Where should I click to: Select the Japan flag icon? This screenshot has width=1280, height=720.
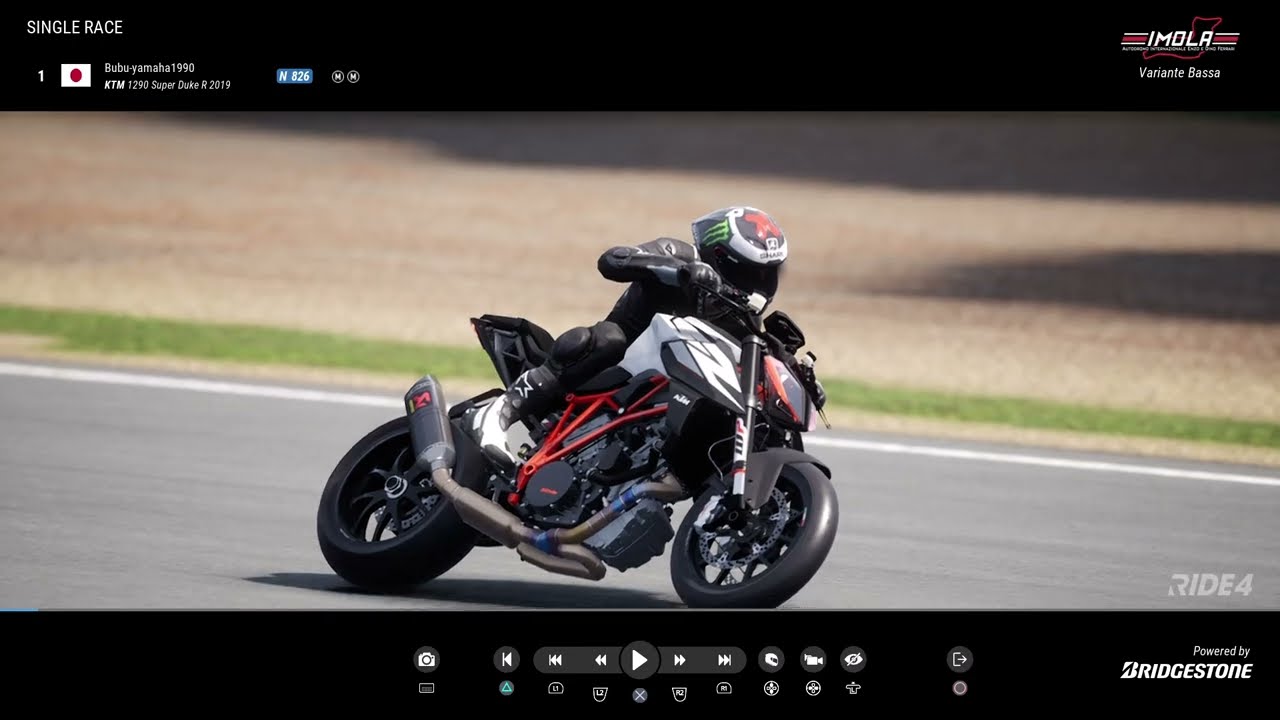pos(76,76)
